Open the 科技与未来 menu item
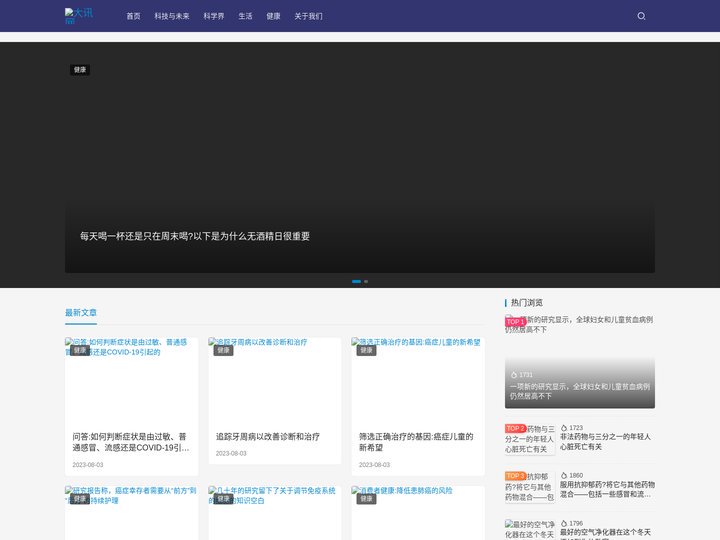This screenshot has width=720, height=540. click(x=172, y=16)
